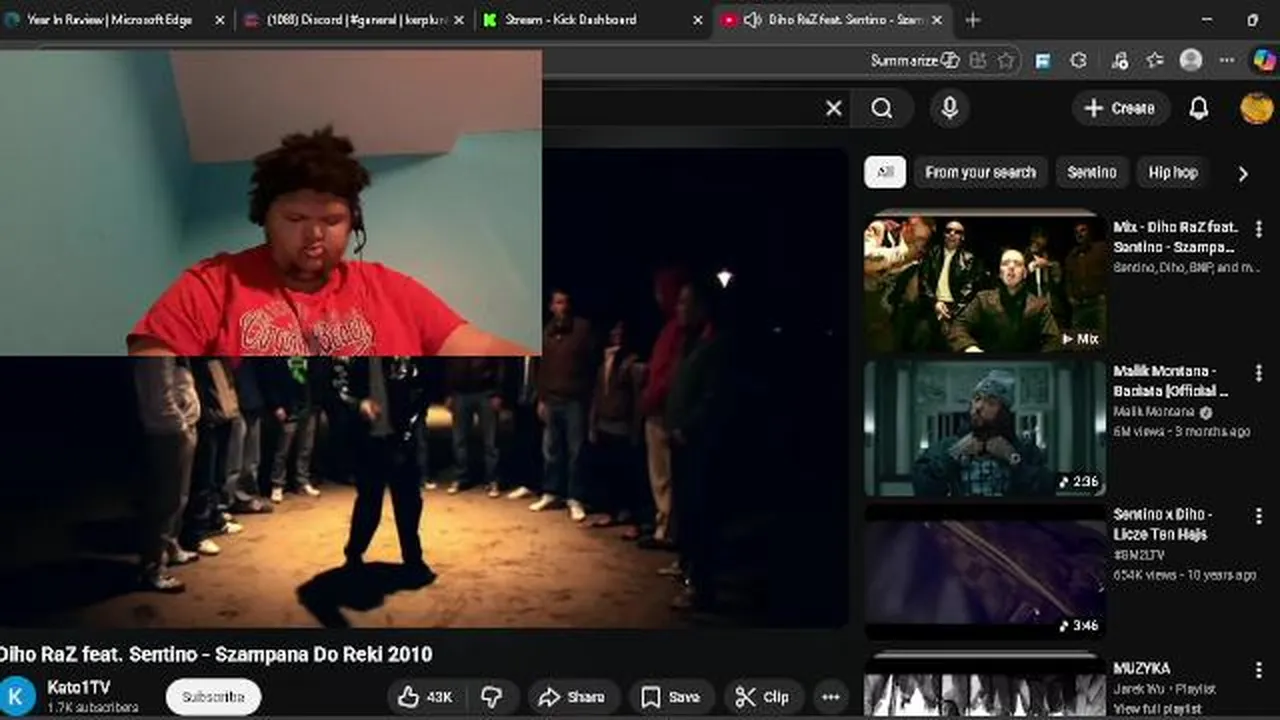1280x720 pixels.
Task: Open the MUZYKA playlist thumbnail
Action: click(985, 686)
